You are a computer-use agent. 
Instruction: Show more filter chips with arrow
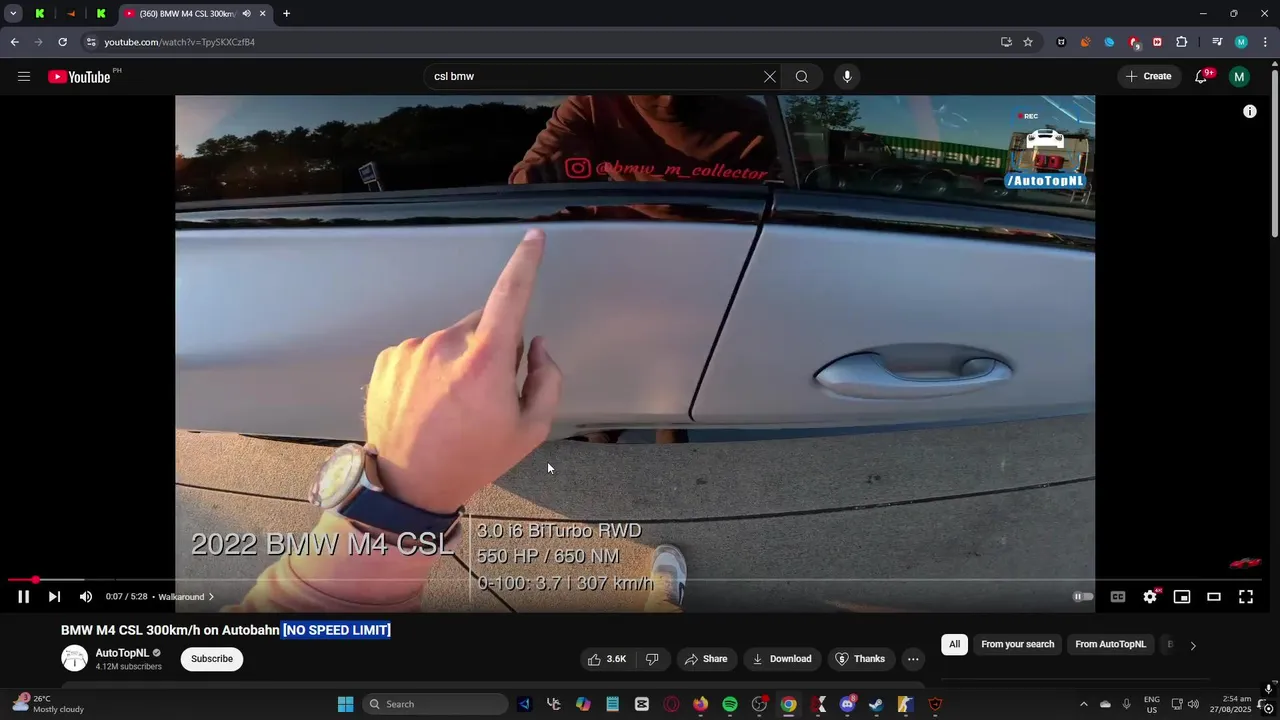[1193, 646]
